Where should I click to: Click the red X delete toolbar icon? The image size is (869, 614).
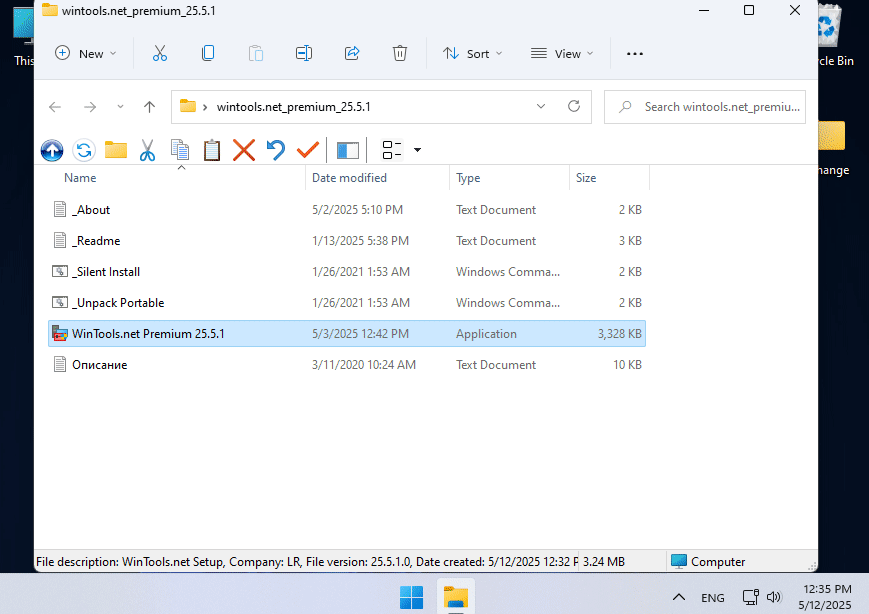(244, 150)
